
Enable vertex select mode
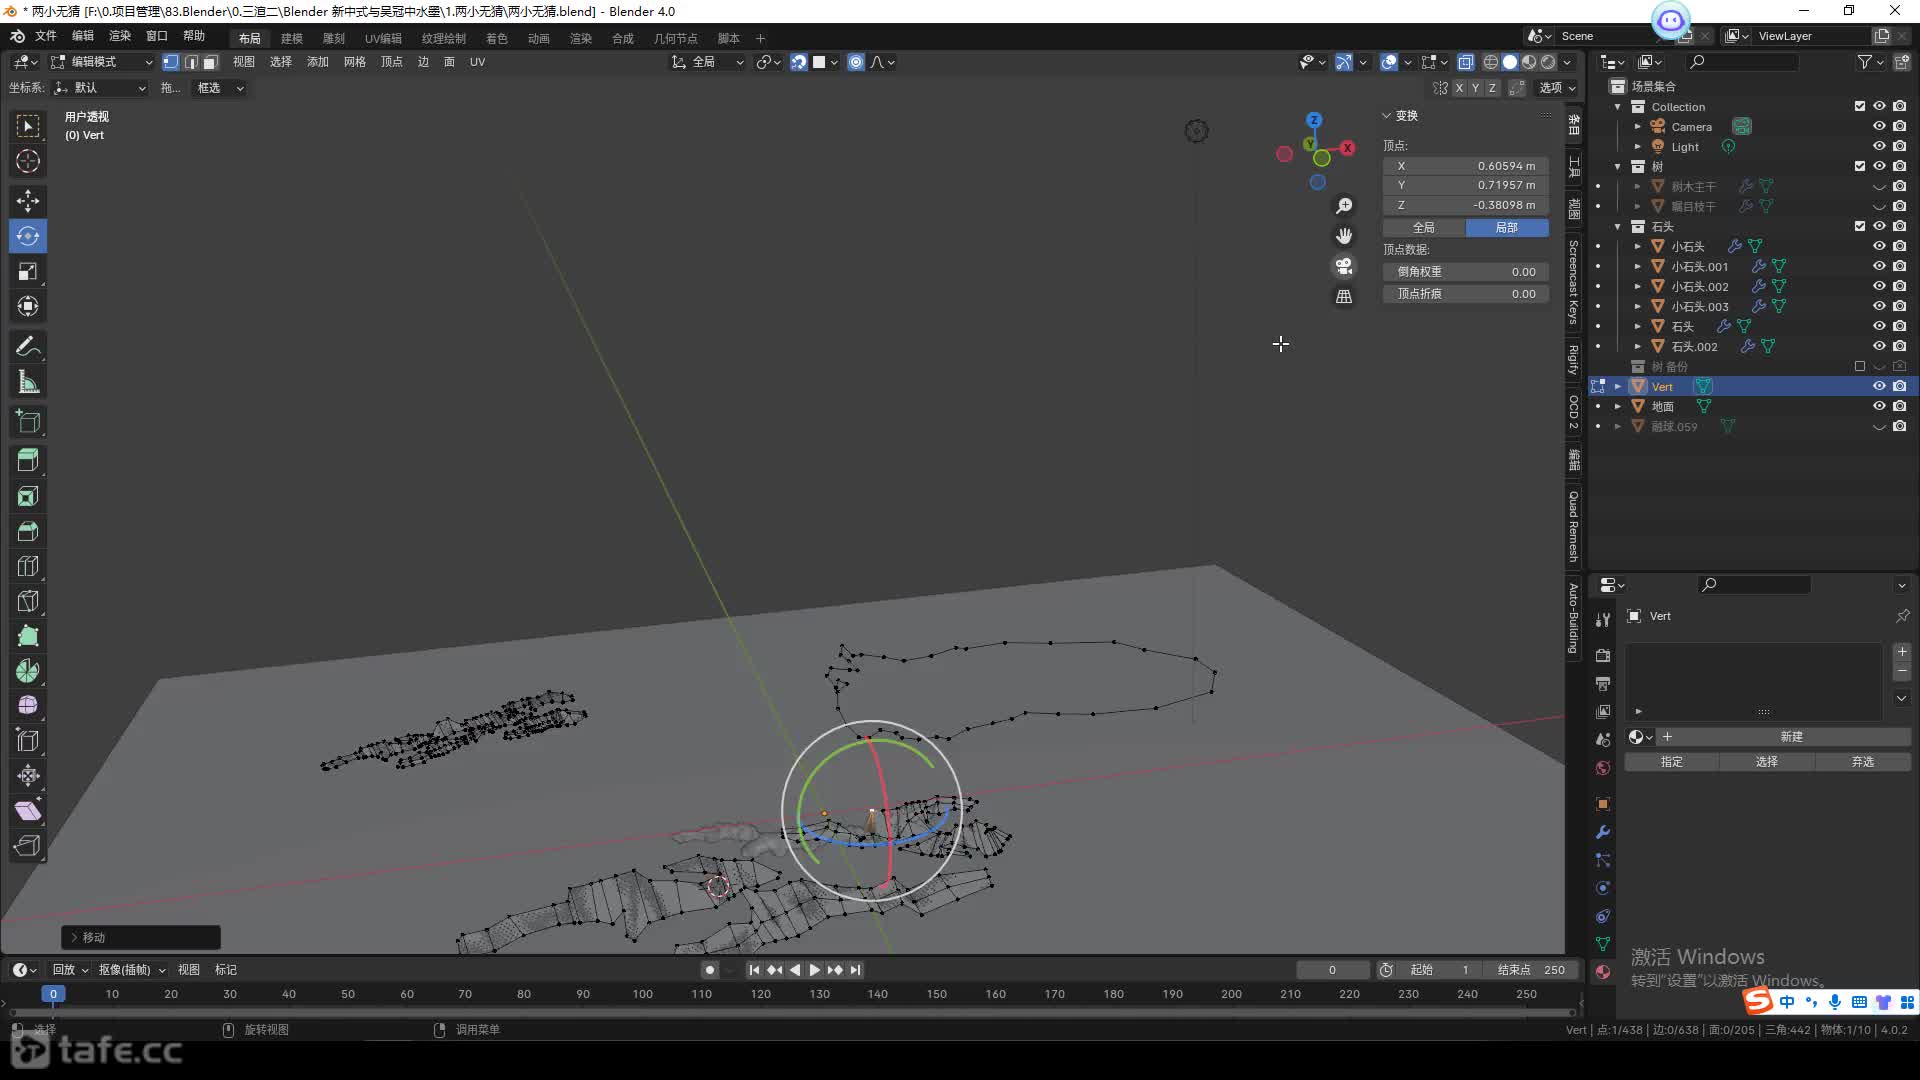pos(171,62)
